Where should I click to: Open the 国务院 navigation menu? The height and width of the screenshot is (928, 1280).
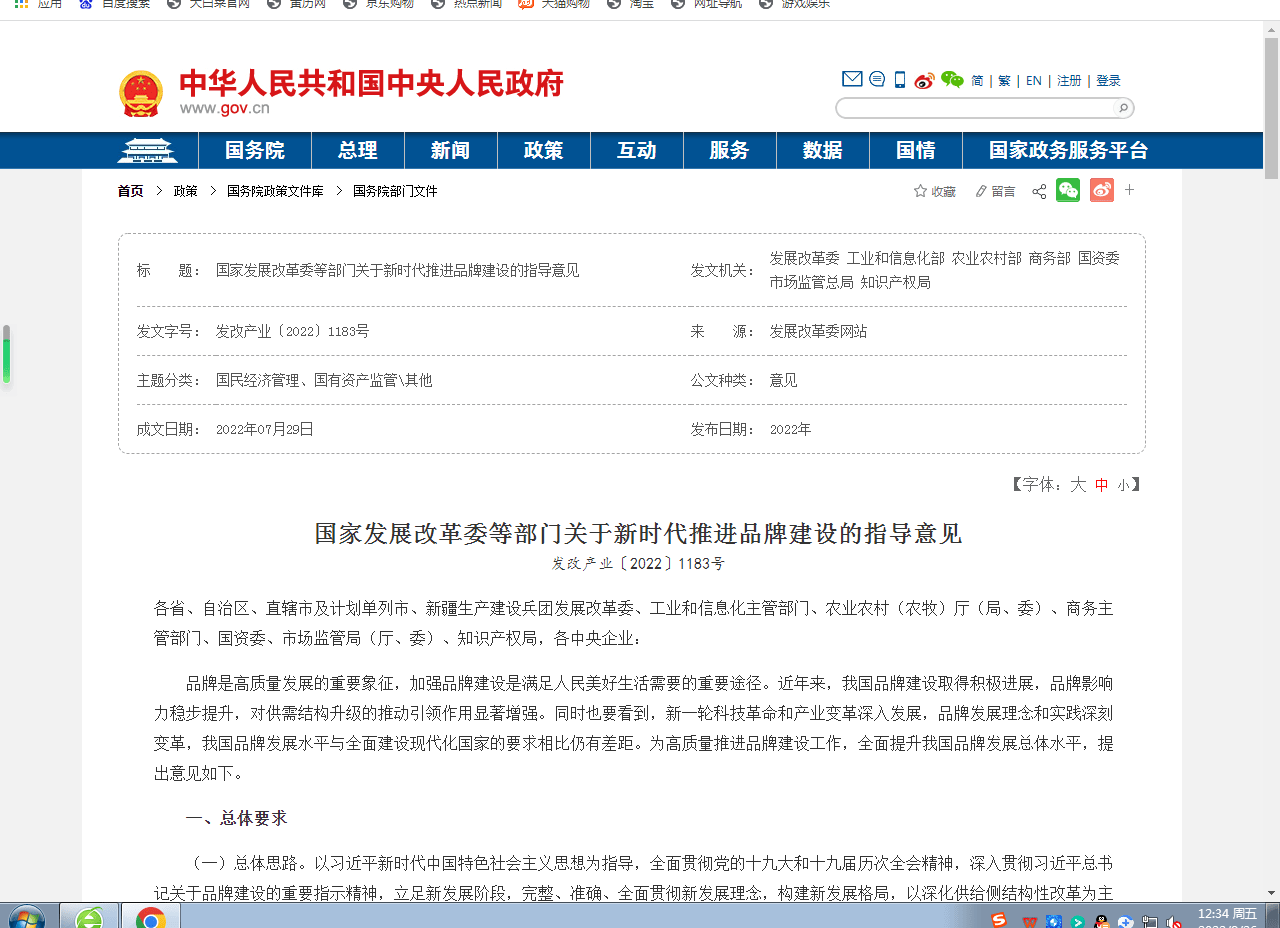(255, 151)
